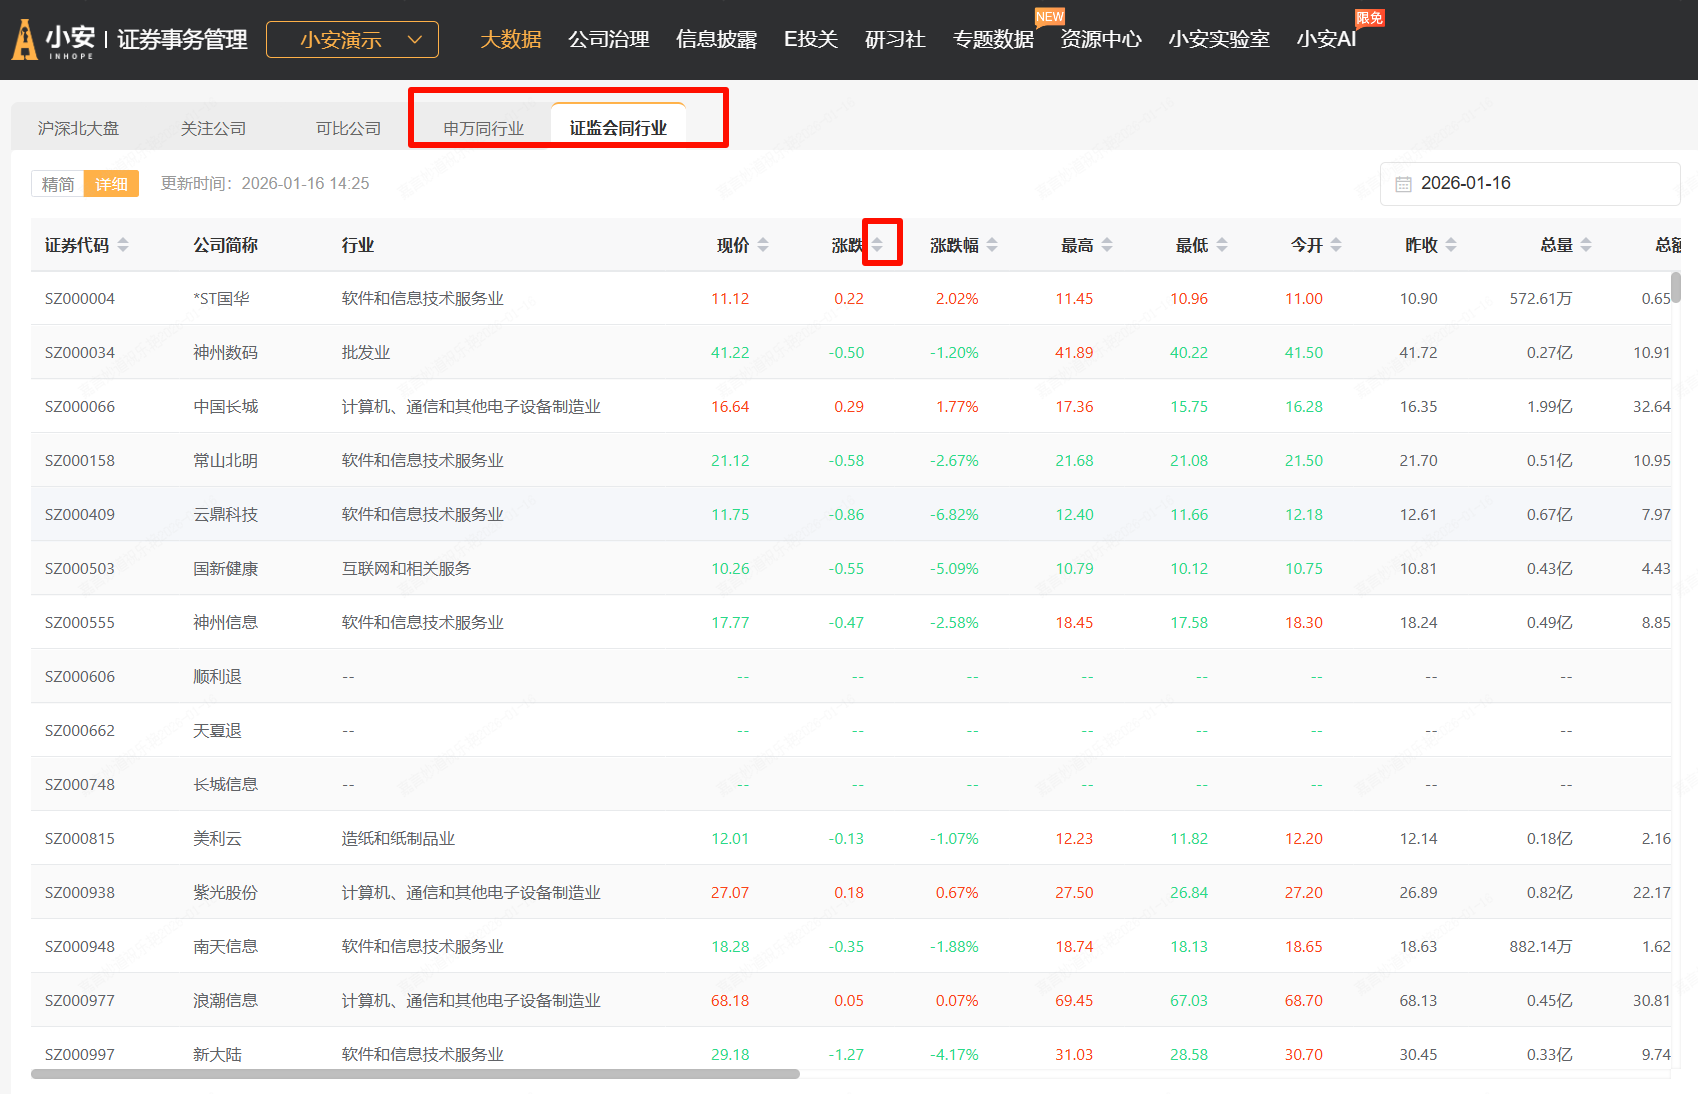Select stock code SZ000004

[80, 298]
